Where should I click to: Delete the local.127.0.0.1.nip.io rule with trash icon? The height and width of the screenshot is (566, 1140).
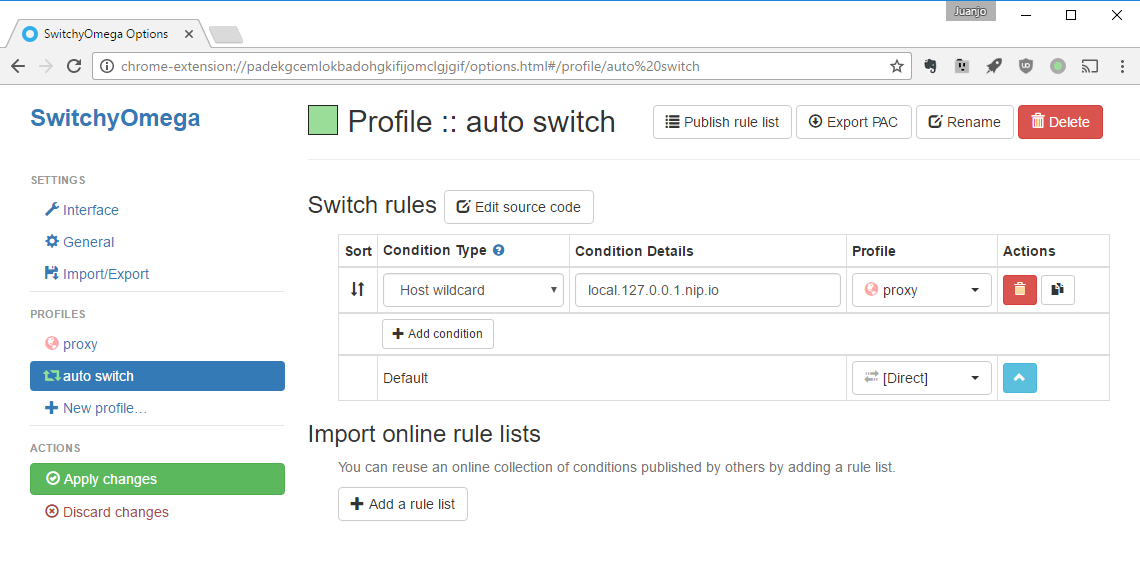1020,290
